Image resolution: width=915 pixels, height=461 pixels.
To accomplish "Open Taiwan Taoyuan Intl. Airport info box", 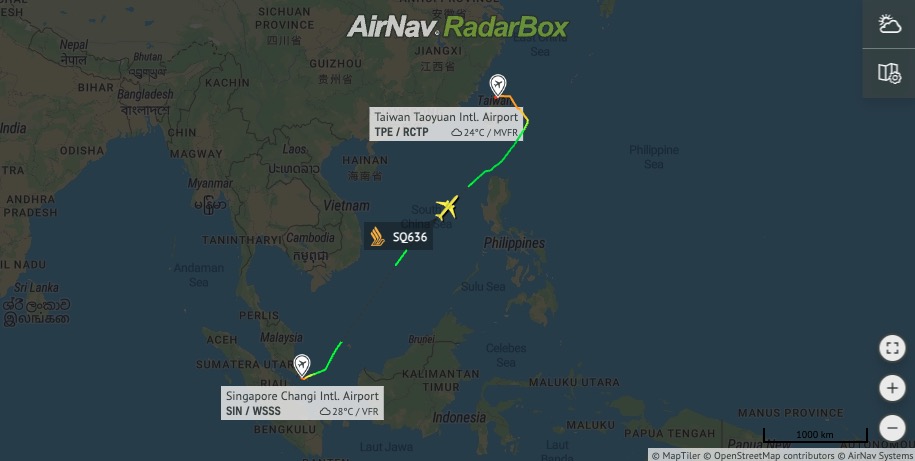I will point(446,124).
